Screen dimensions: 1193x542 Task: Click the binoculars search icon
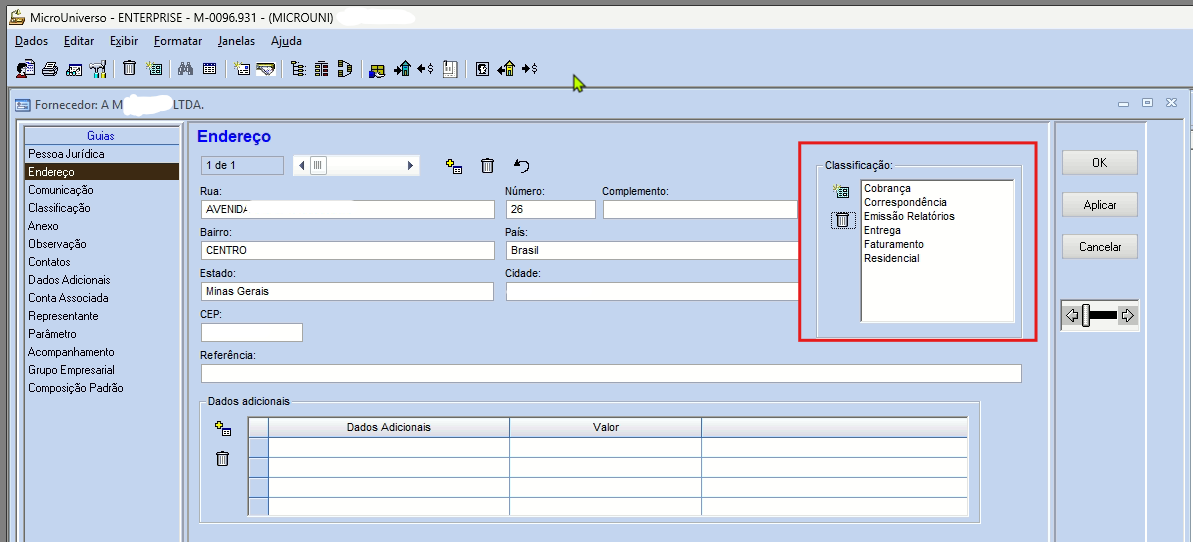[x=185, y=69]
